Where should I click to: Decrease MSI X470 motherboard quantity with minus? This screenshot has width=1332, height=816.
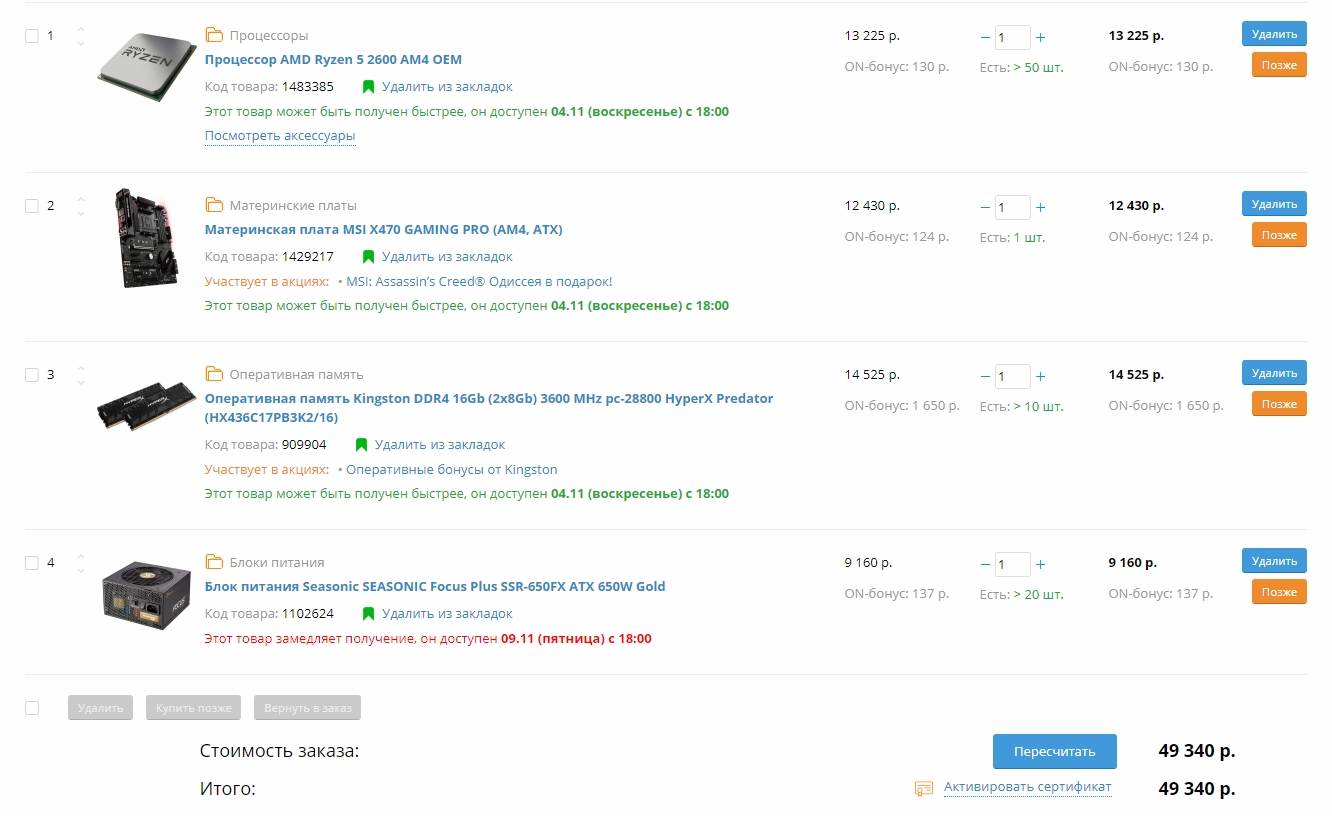coord(985,207)
